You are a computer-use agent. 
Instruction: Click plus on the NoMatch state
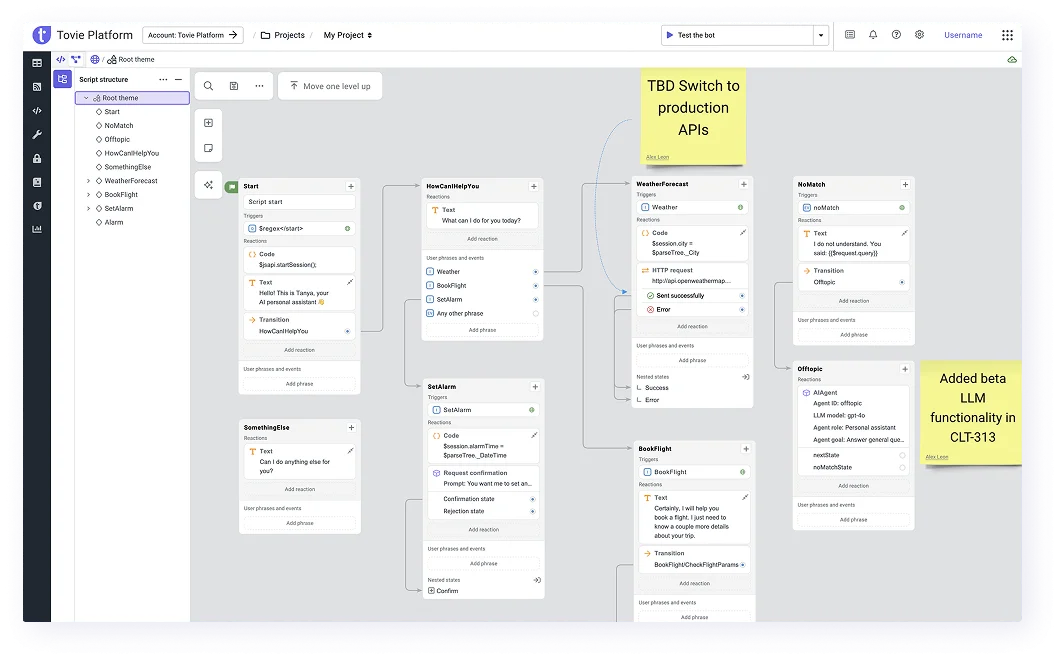coord(905,184)
